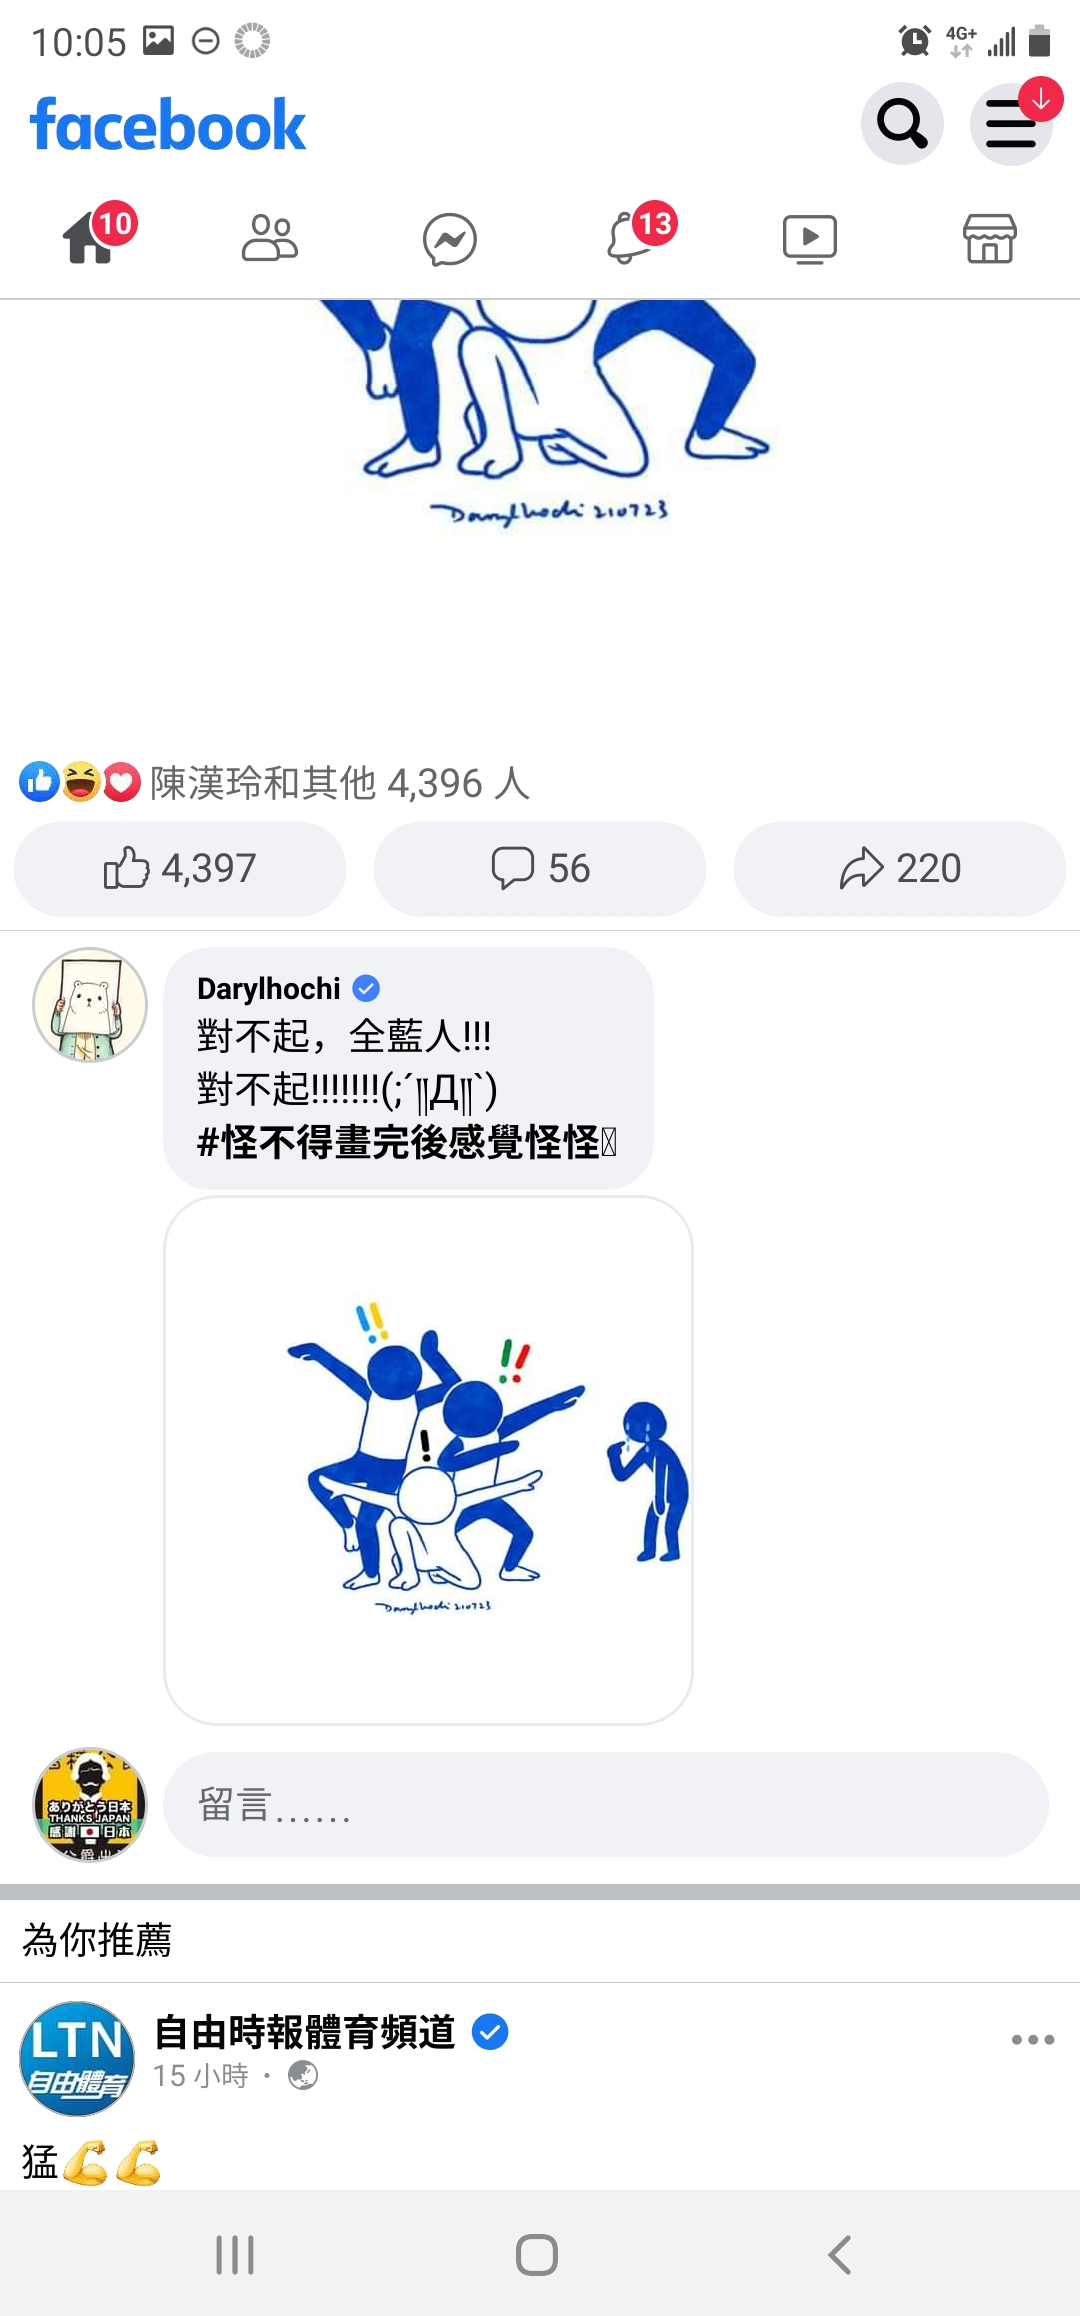The image size is (1080, 2316).
Task: Open the hamburger menu icon
Action: click(x=1011, y=124)
